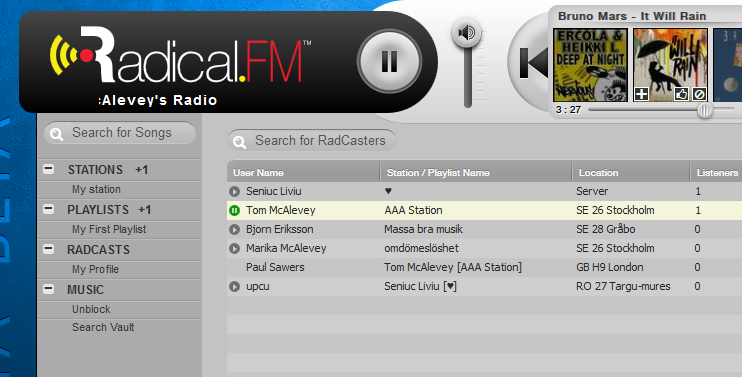Click the Search for Songs field

click(x=120, y=133)
